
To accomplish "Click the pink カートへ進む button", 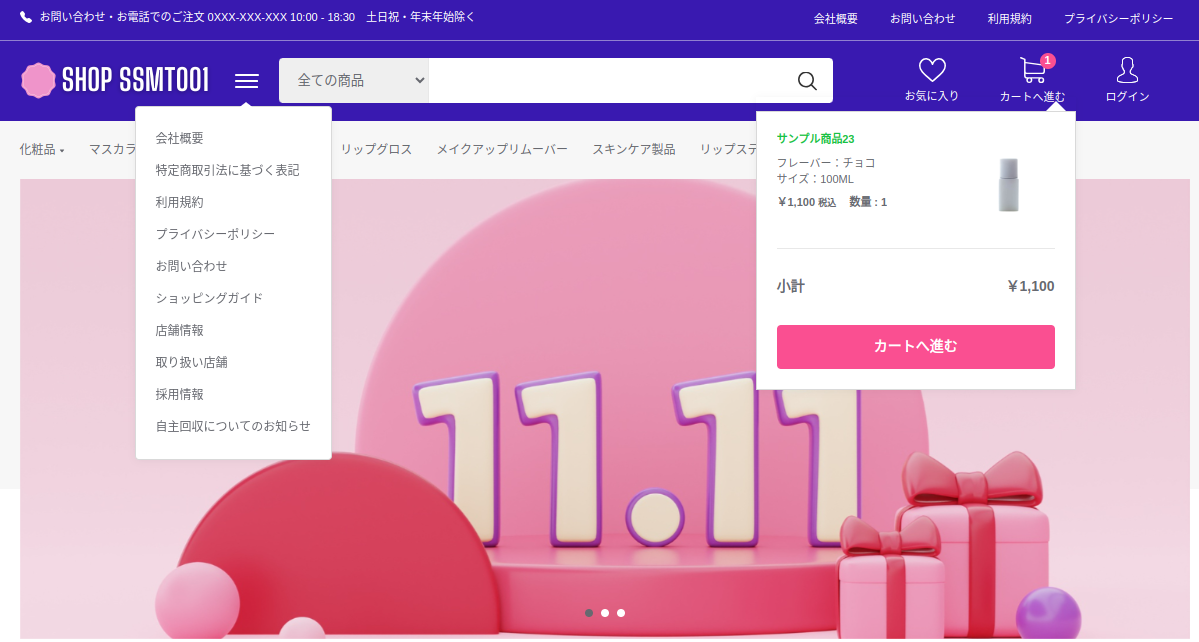I will (x=915, y=347).
